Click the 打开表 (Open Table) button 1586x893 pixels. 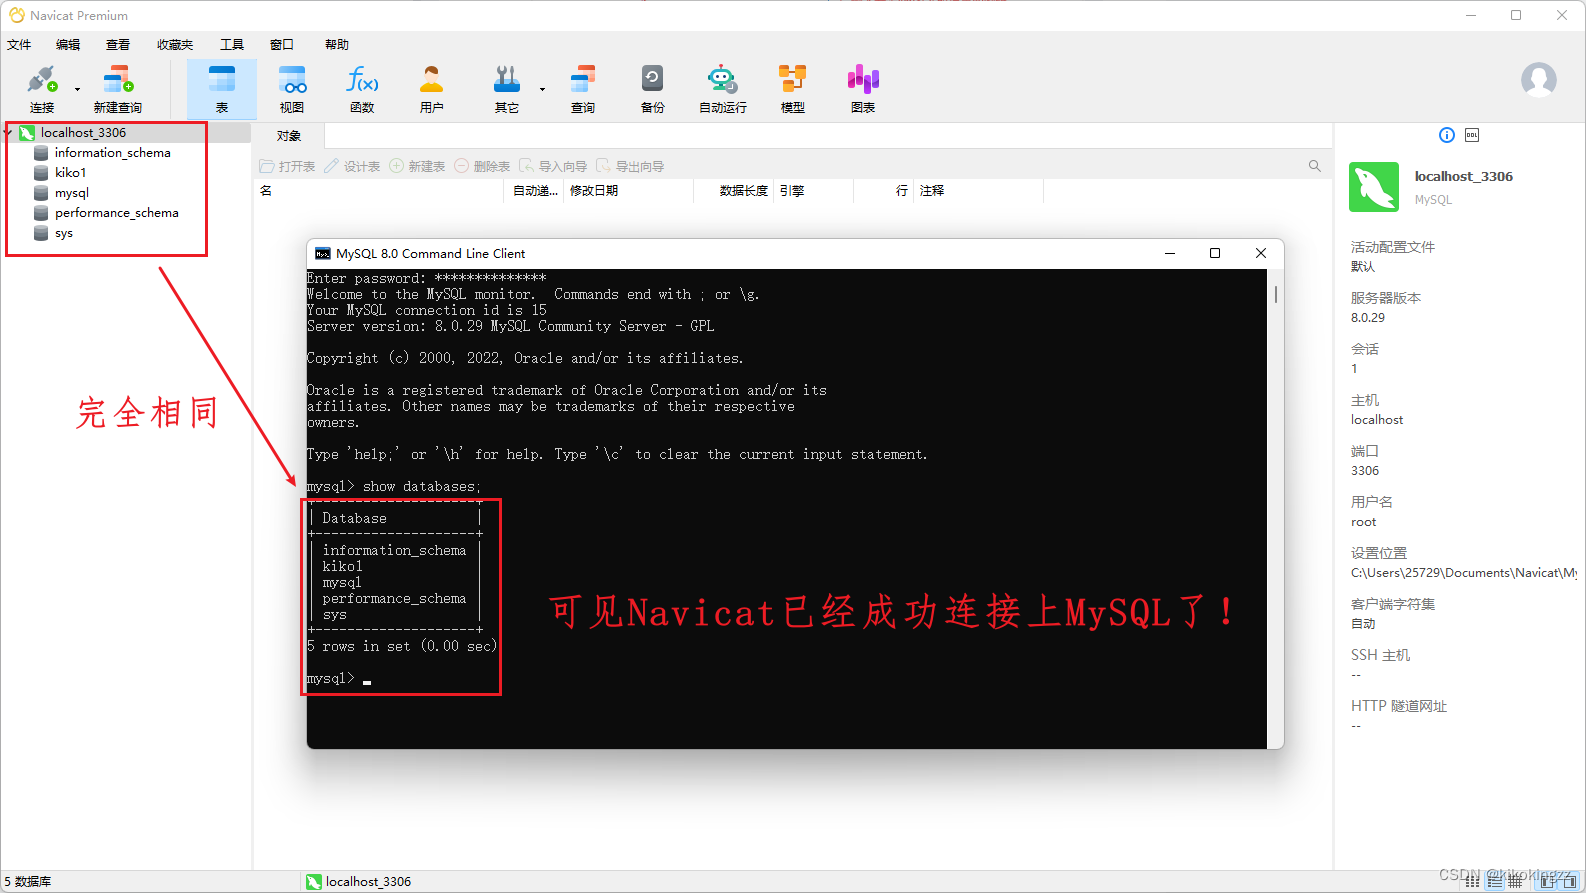(x=287, y=166)
